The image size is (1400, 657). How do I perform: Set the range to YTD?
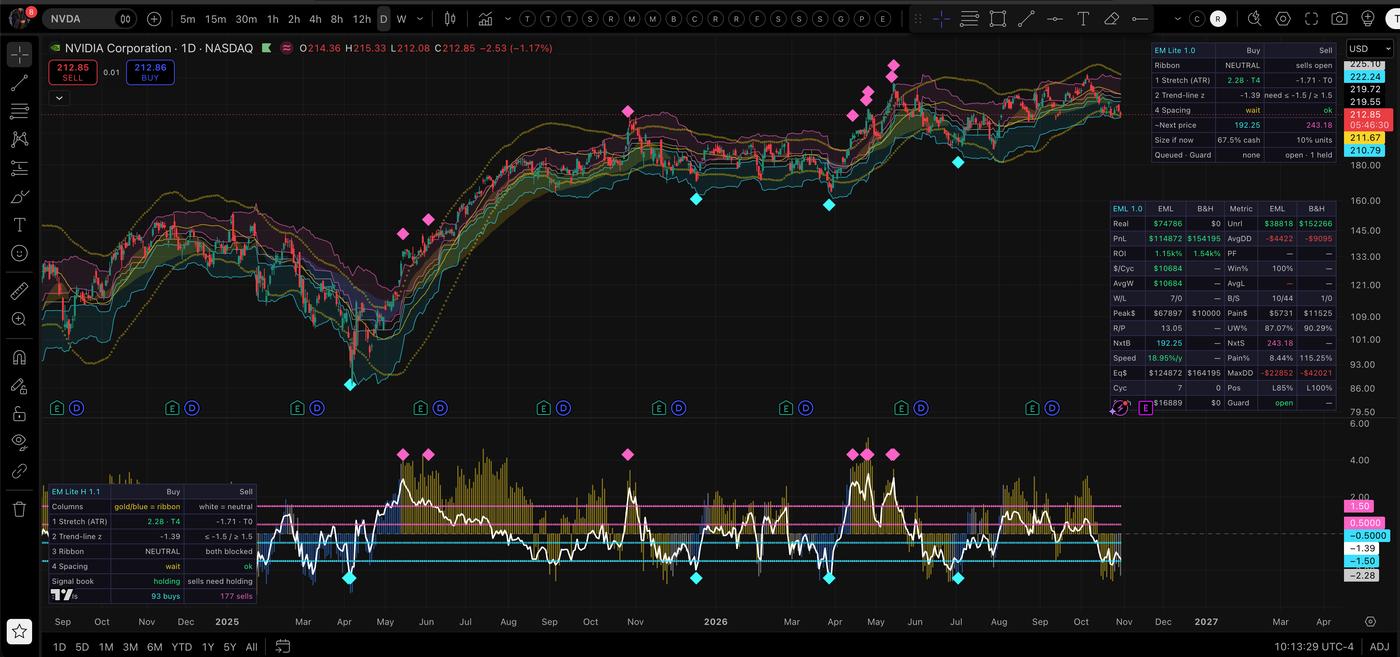pyautogui.click(x=181, y=647)
